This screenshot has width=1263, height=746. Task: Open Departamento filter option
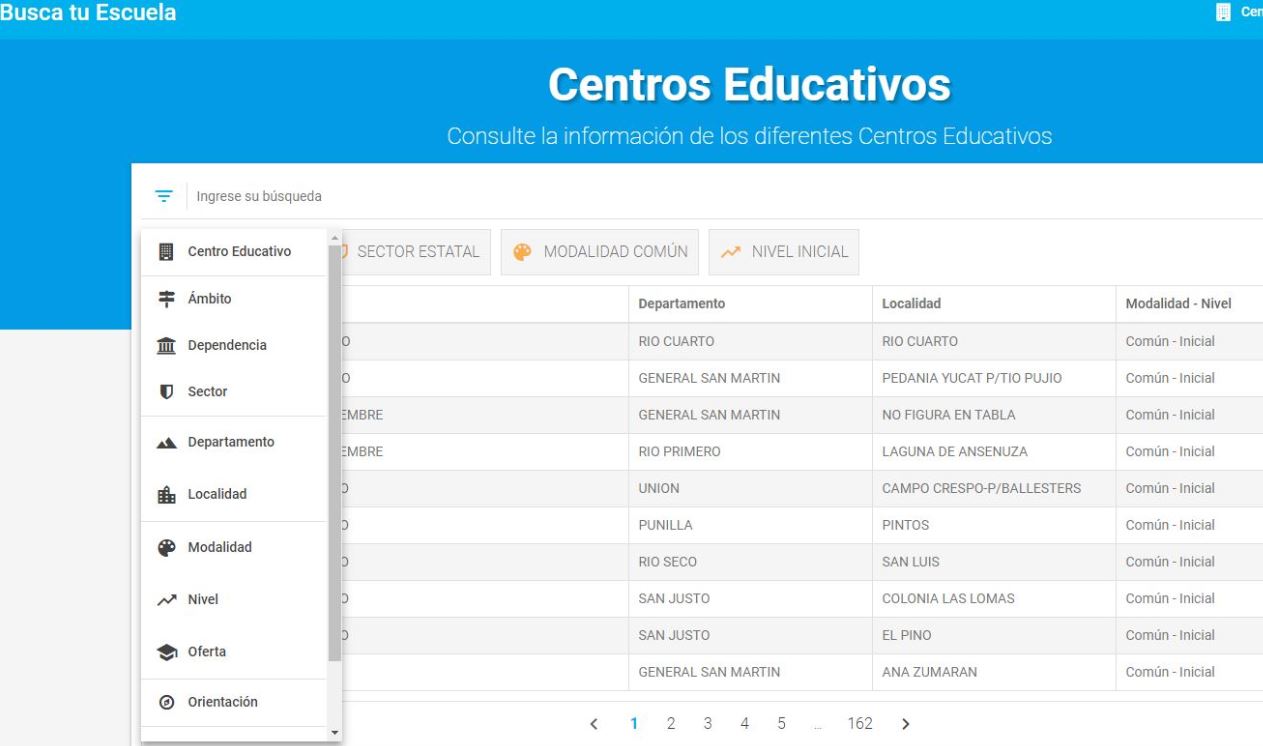point(234,442)
